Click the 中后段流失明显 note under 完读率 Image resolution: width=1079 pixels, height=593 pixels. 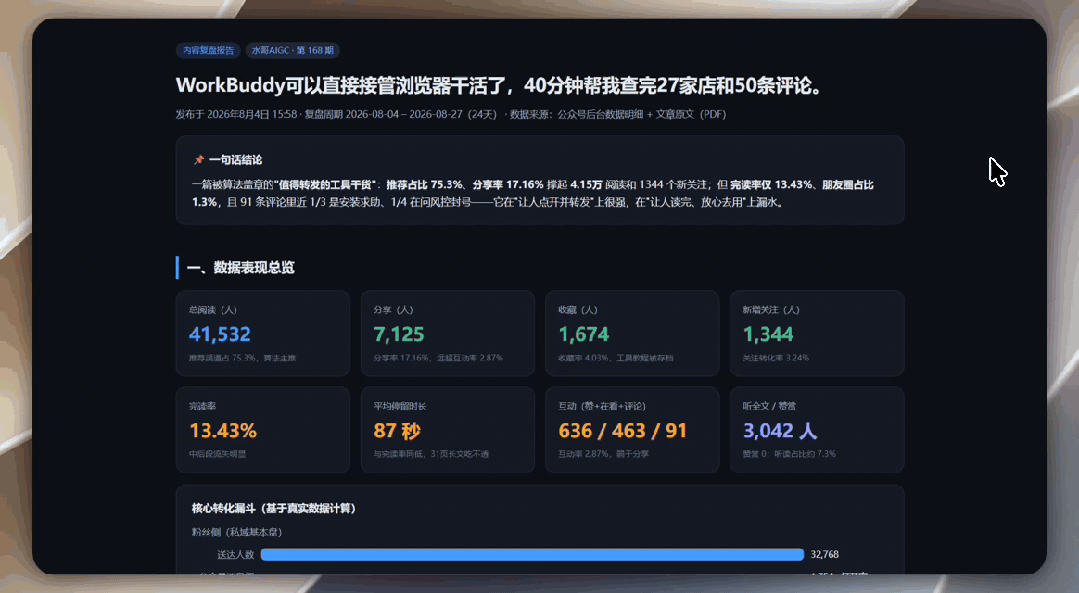coord(217,454)
